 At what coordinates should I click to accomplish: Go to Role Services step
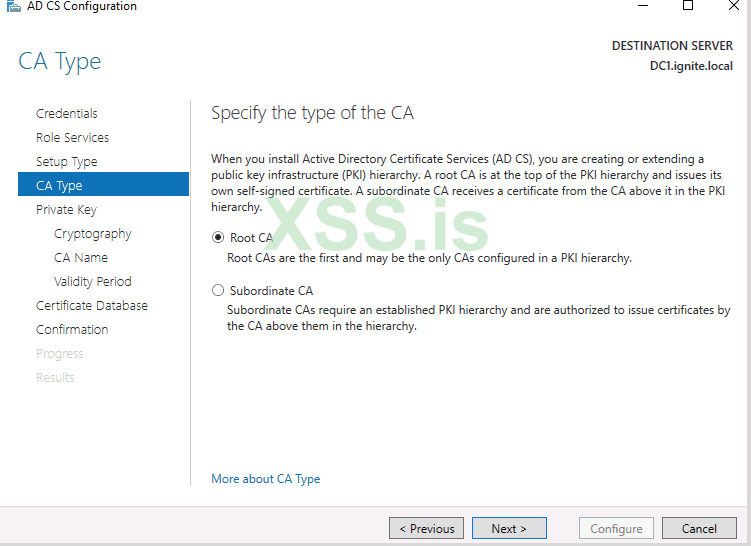[73, 138]
